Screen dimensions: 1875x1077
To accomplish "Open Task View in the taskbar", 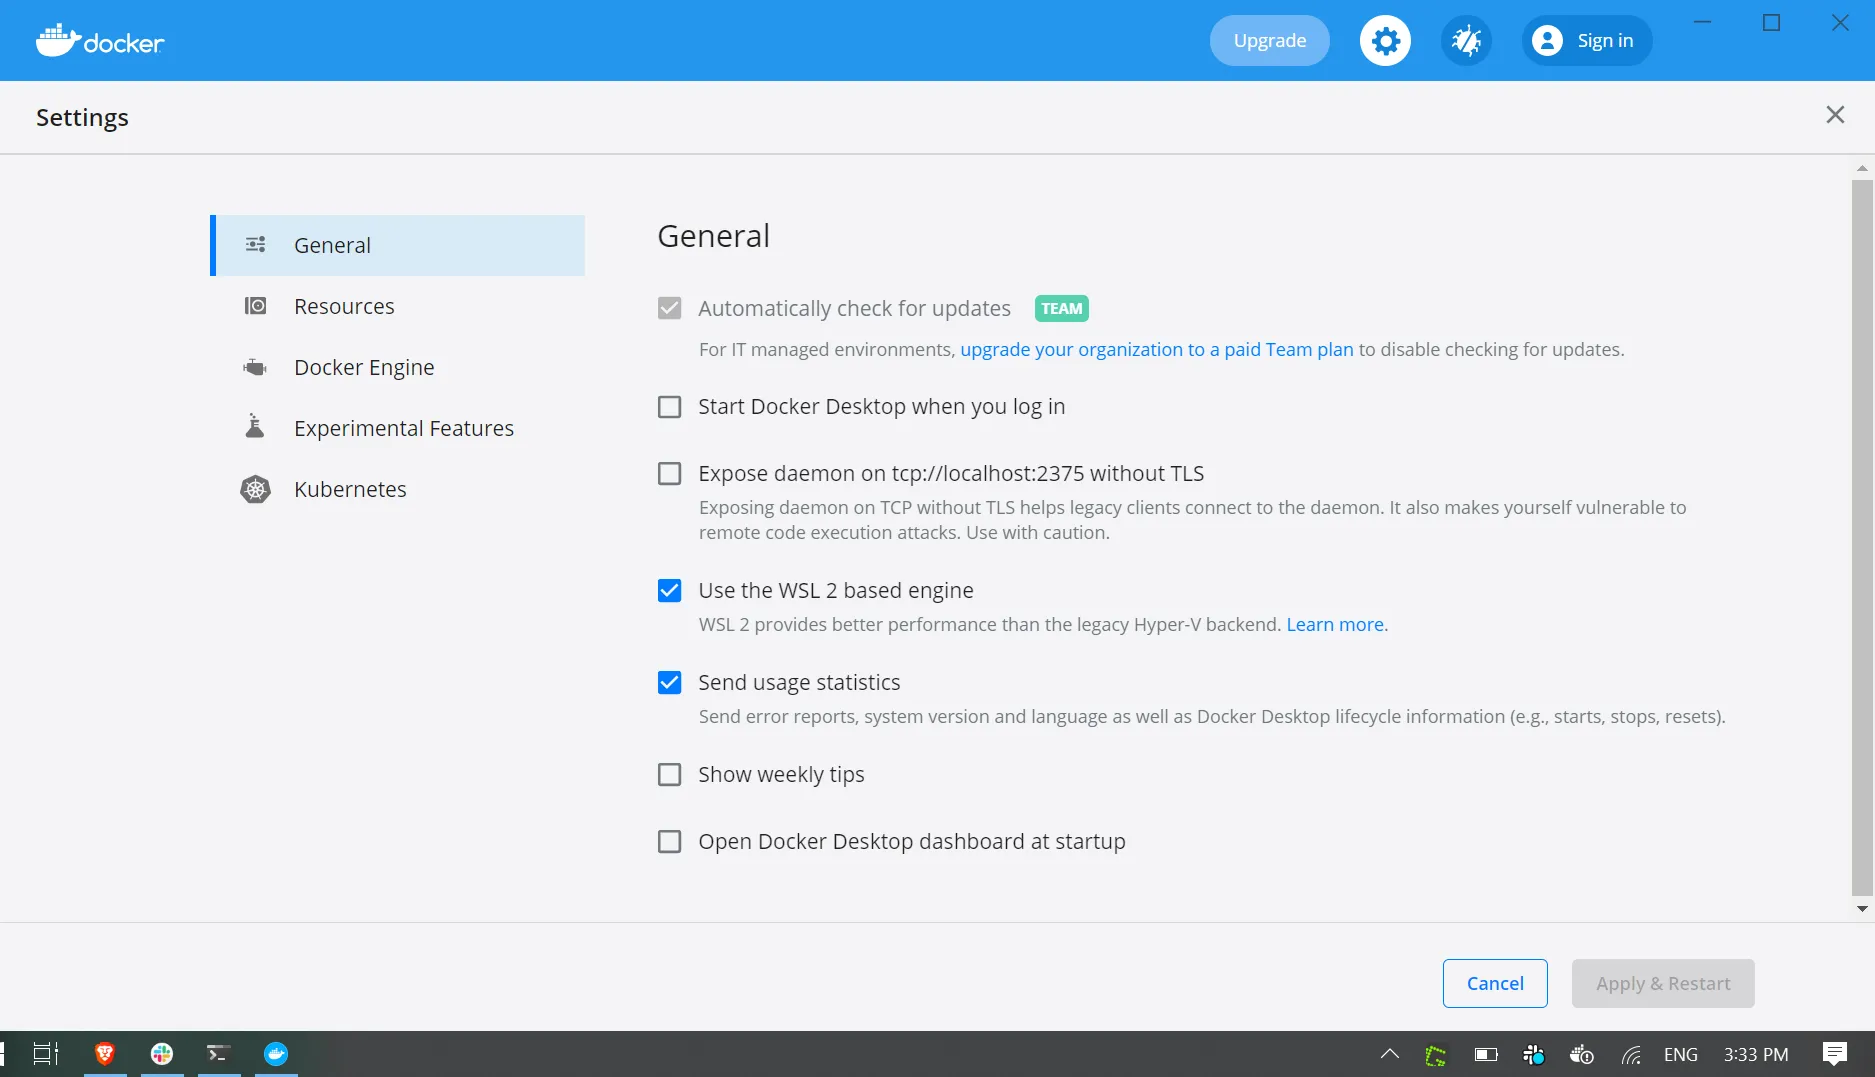I will tap(46, 1054).
